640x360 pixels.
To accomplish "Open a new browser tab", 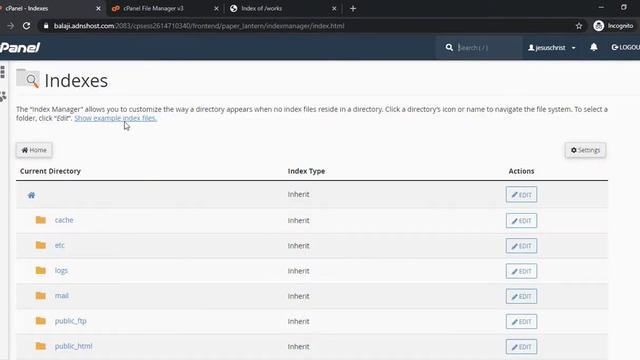I will 353,8.
